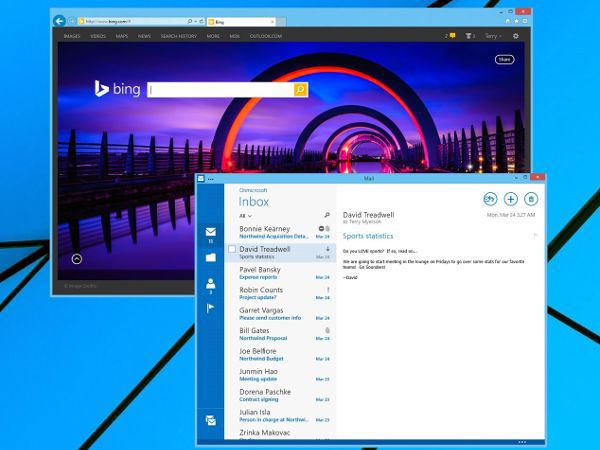Click IE Home icon

pyautogui.click(x=508, y=21)
